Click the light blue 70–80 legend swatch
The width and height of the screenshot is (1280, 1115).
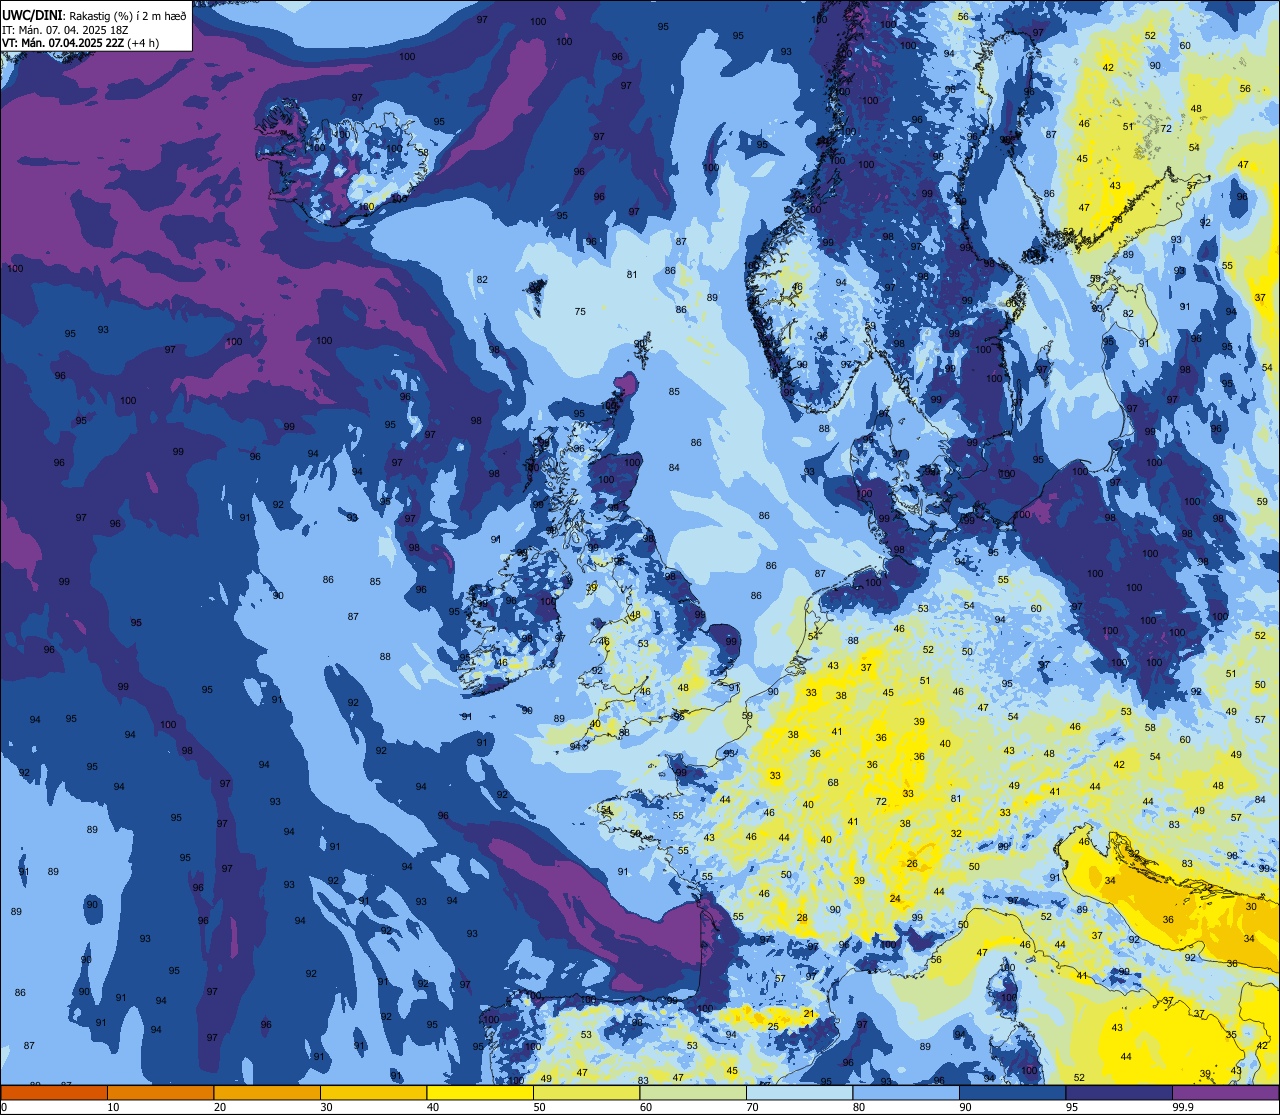pos(799,1093)
